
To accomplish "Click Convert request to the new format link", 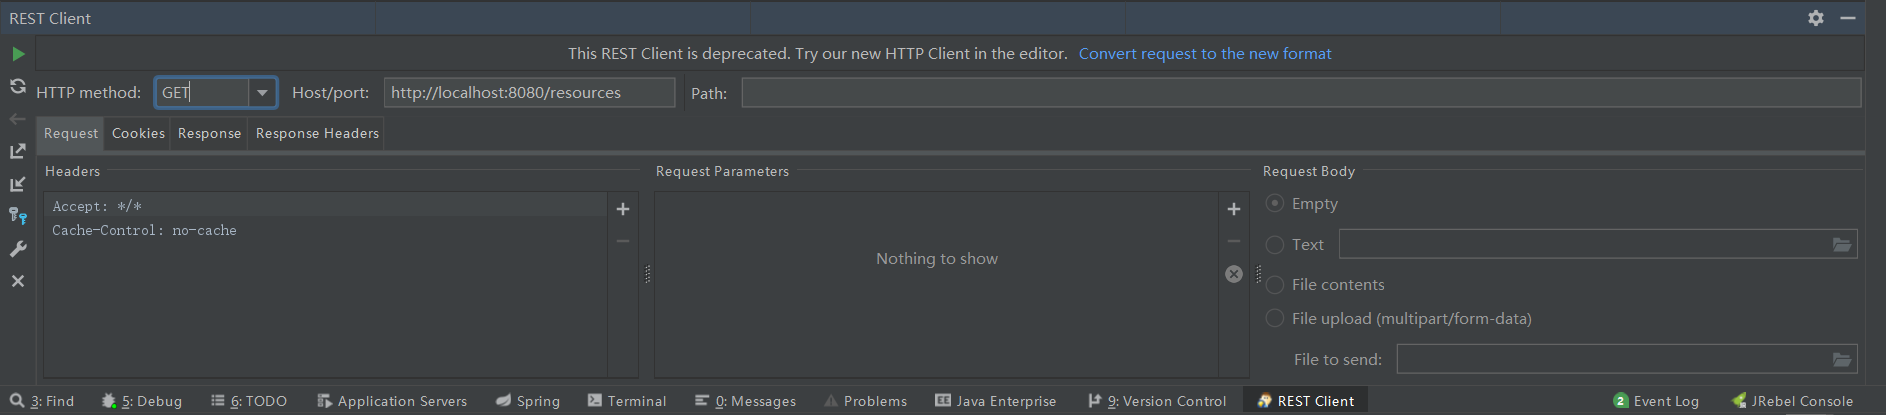I will tap(1205, 54).
